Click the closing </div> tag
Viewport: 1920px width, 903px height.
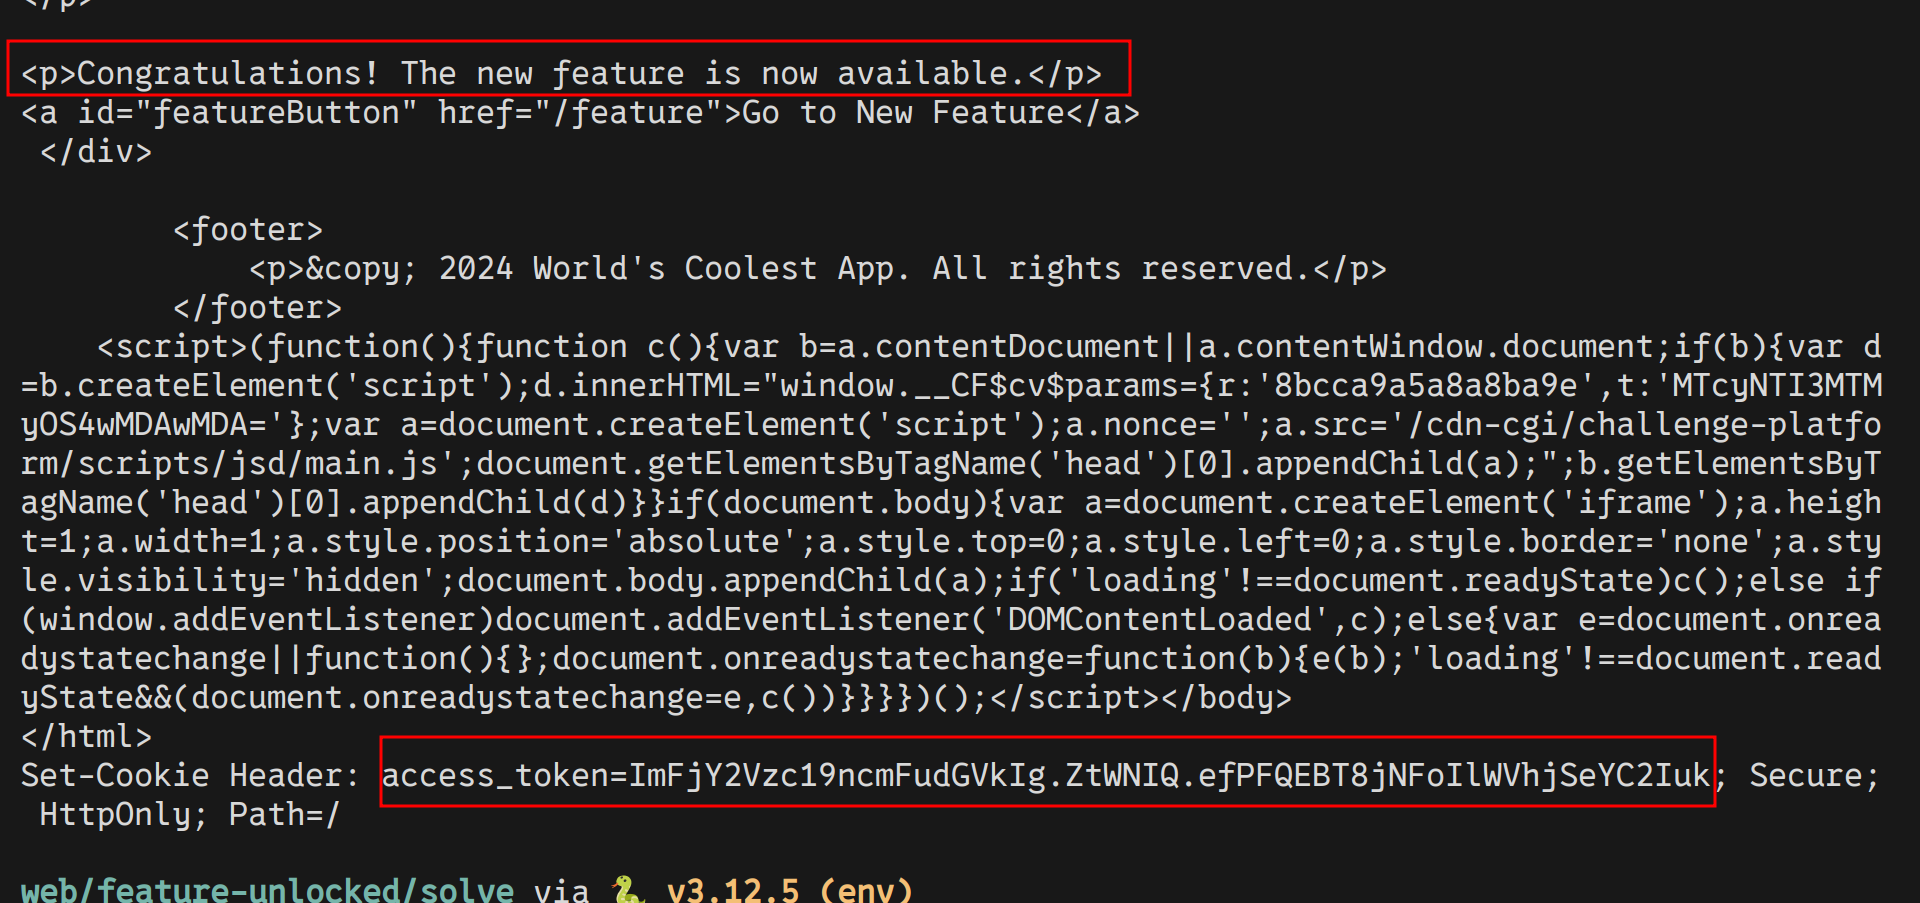pyautogui.click(x=95, y=152)
